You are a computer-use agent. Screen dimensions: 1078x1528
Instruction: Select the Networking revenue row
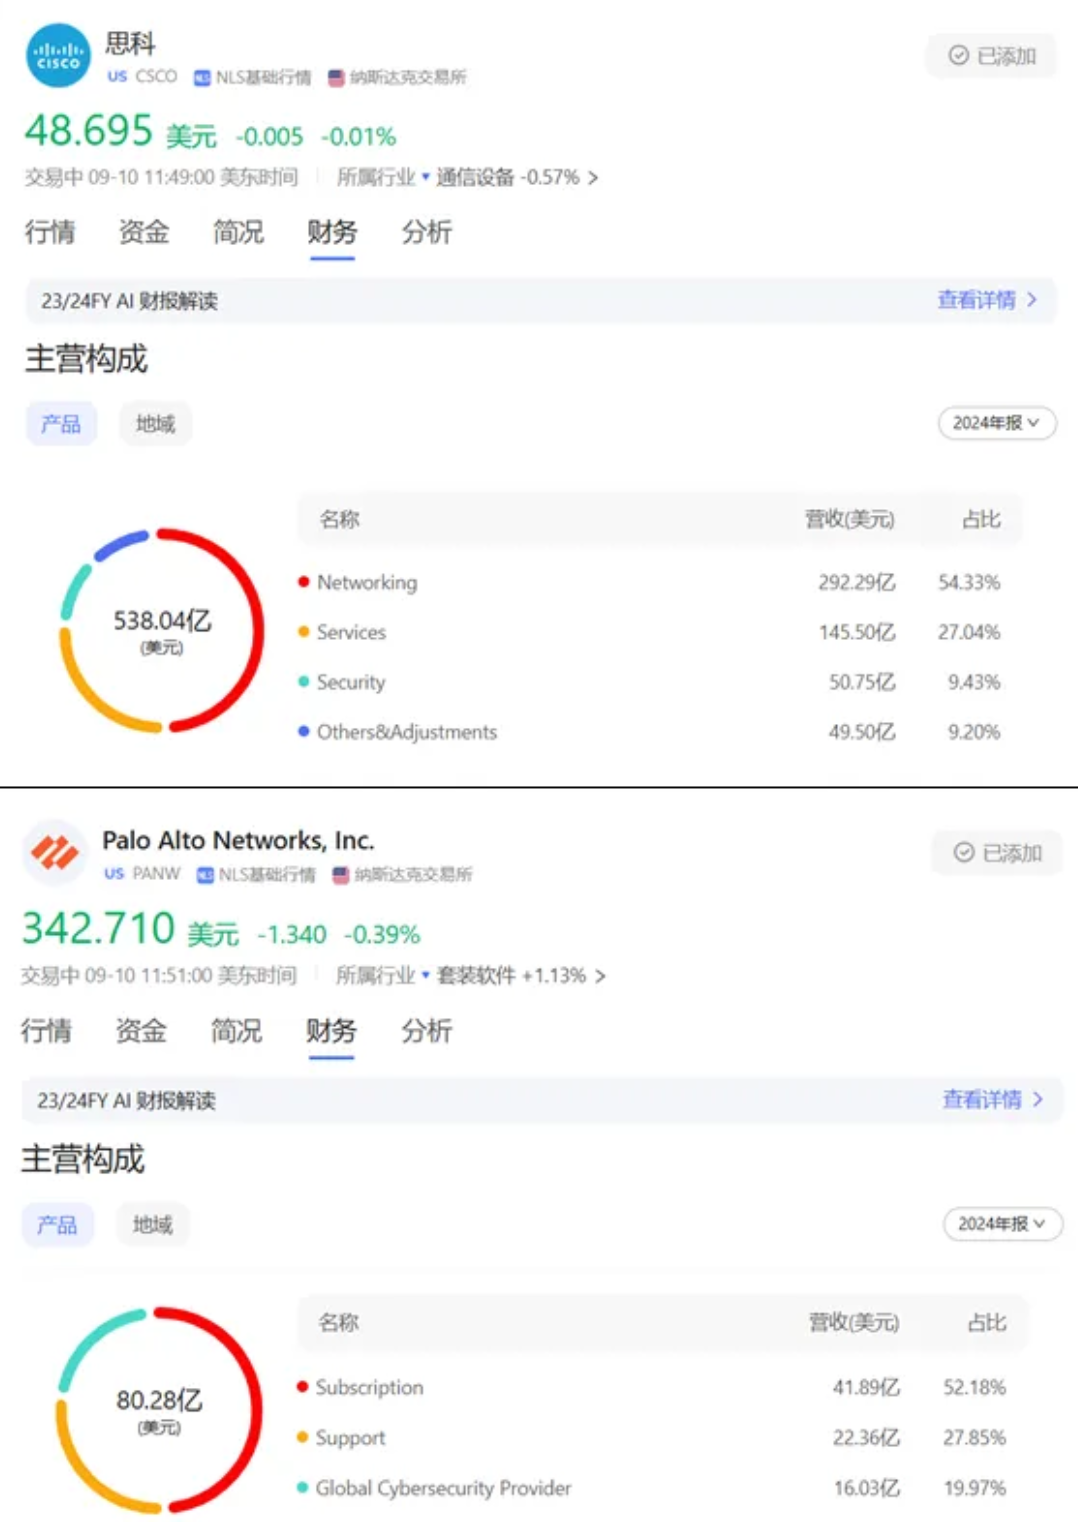[x=660, y=582]
